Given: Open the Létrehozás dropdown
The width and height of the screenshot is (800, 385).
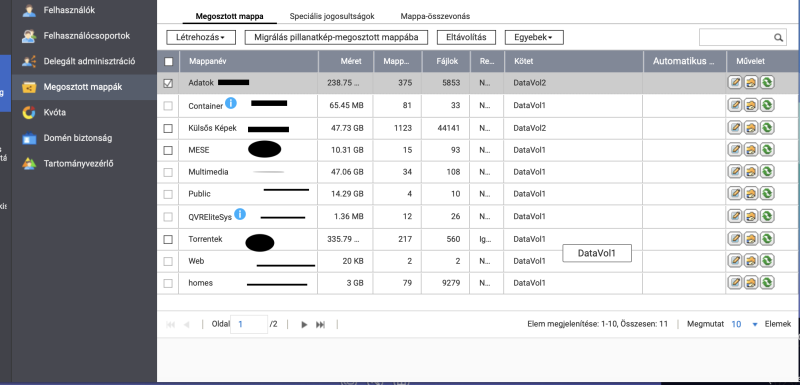Looking at the screenshot, I should pyautogui.click(x=201, y=37).
